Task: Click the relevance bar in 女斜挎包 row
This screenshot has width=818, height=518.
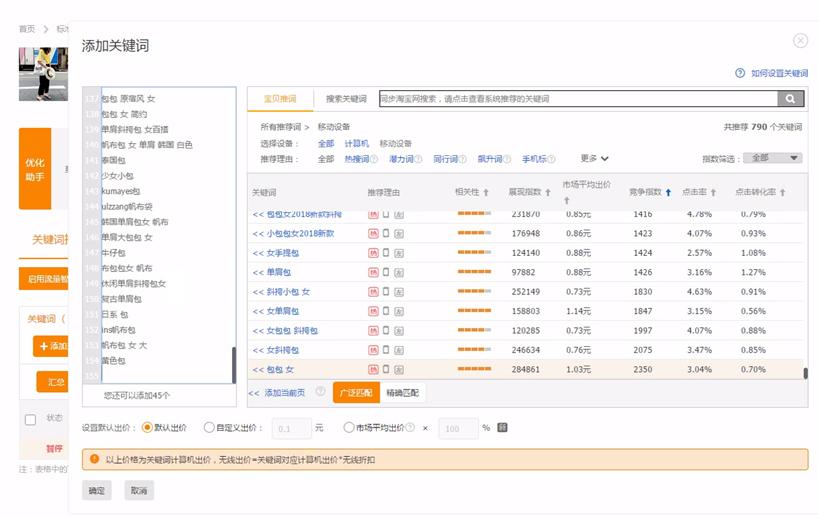Action: click(x=474, y=350)
